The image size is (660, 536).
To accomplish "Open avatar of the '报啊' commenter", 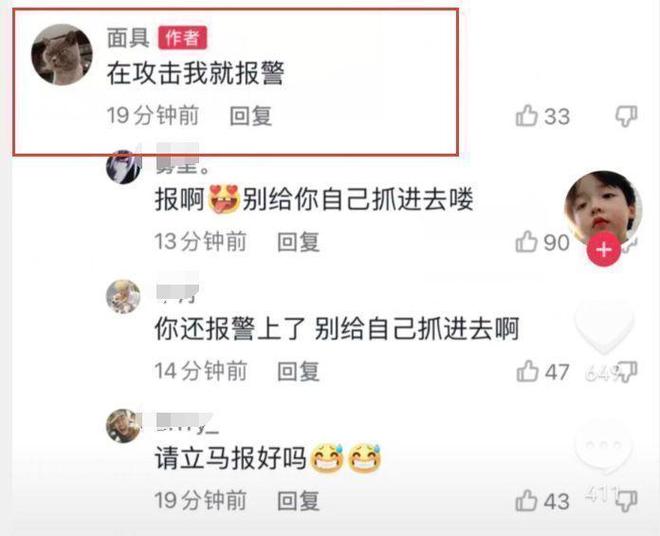I will (x=123, y=167).
